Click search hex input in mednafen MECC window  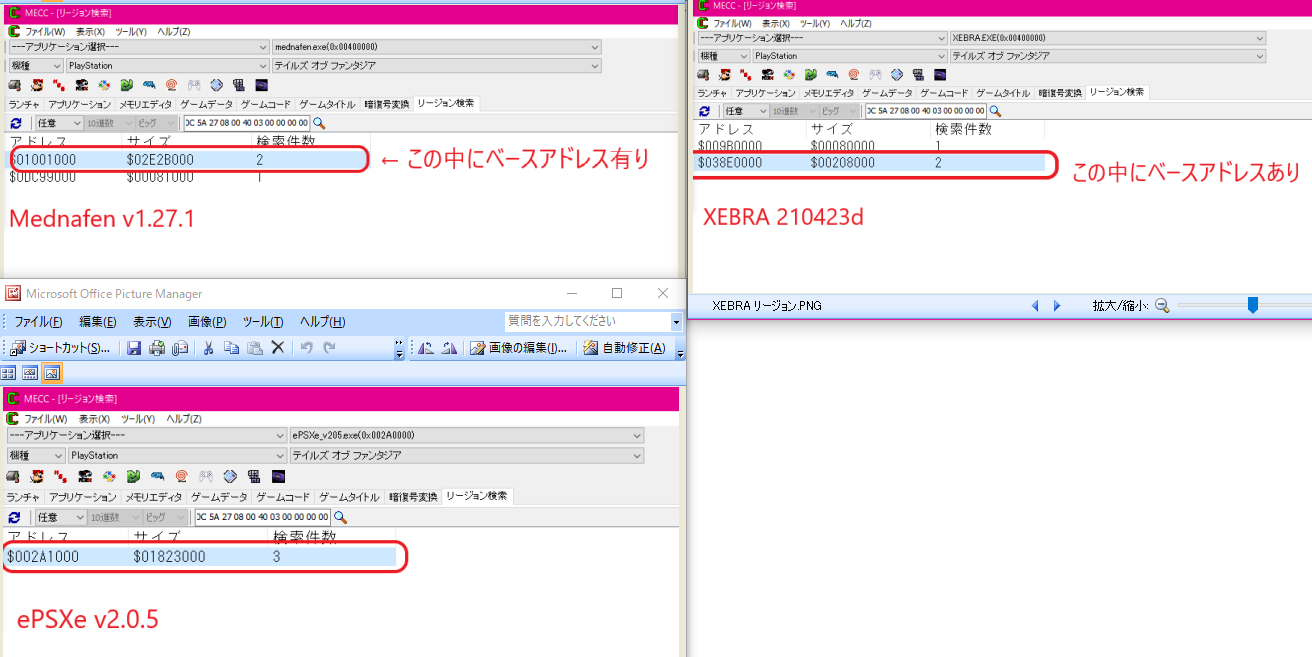tap(247, 123)
